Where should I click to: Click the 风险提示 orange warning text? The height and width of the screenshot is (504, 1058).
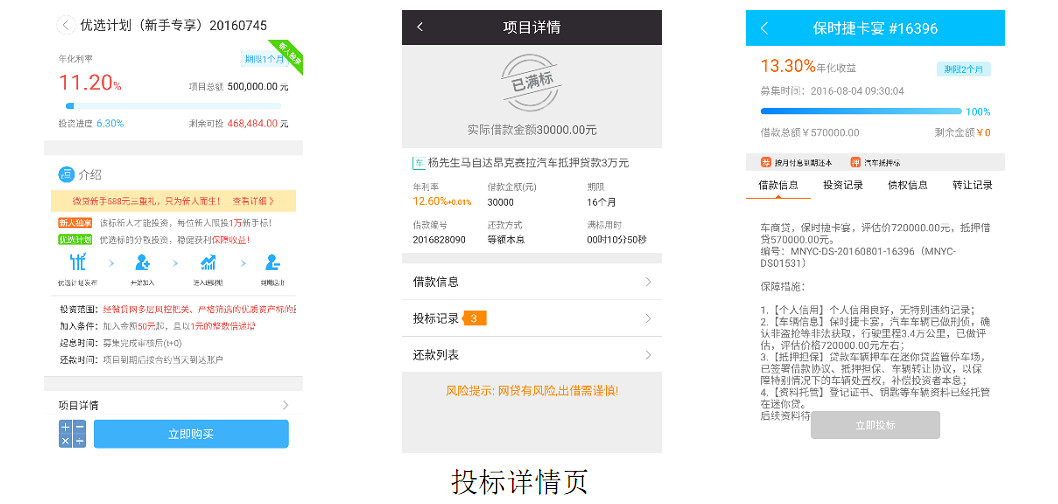pos(532,391)
